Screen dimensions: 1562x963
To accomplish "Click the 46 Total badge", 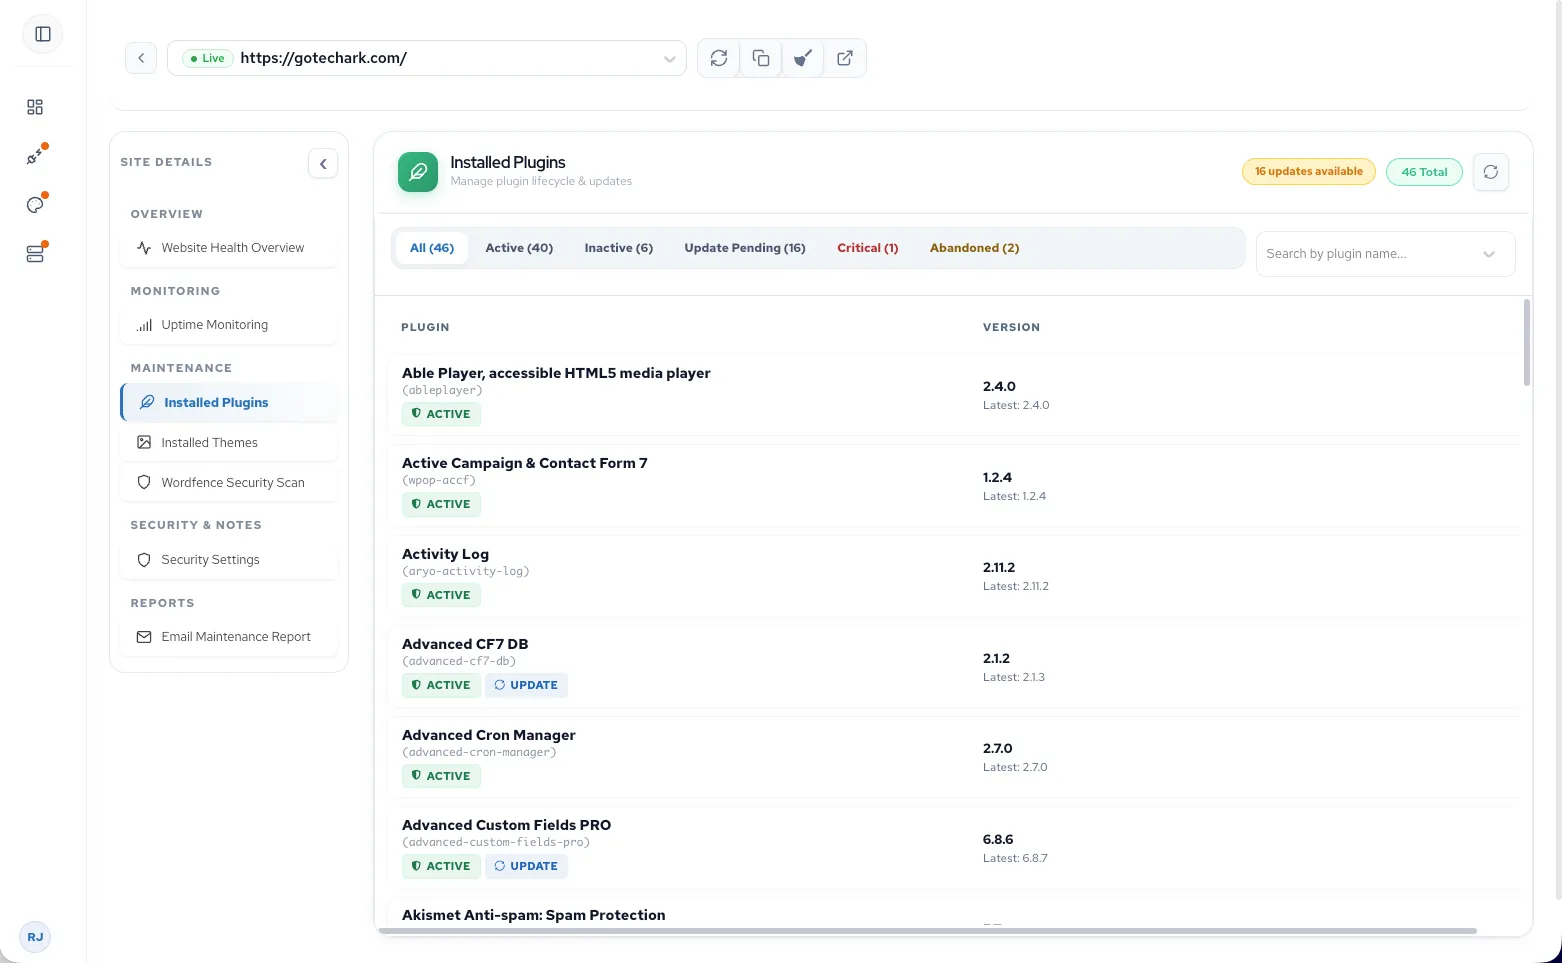I will point(1424,172).
